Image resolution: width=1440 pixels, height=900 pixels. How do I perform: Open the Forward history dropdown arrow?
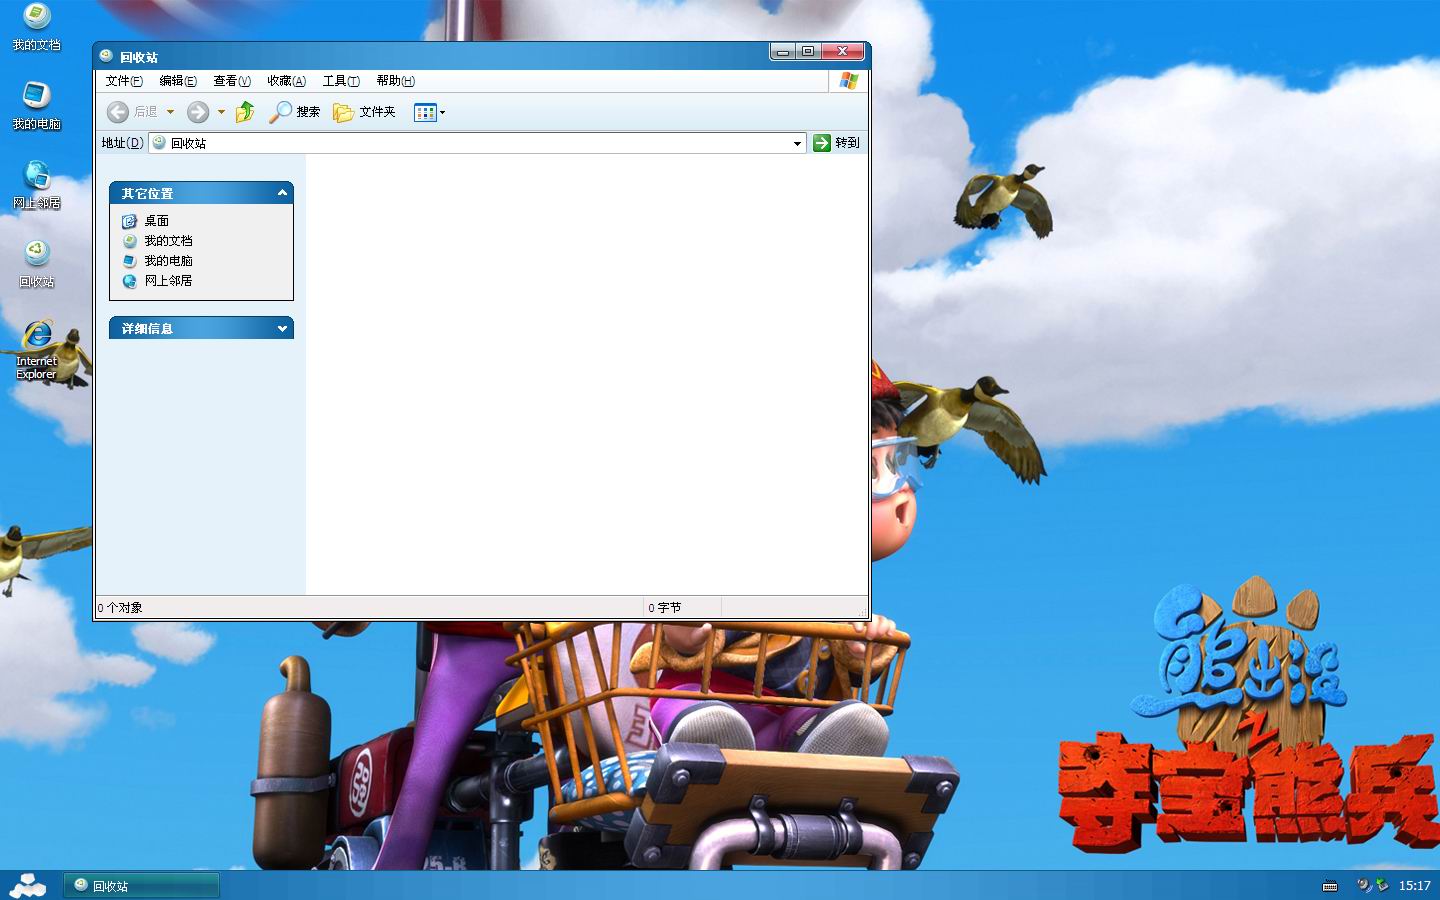pos(221,112)
